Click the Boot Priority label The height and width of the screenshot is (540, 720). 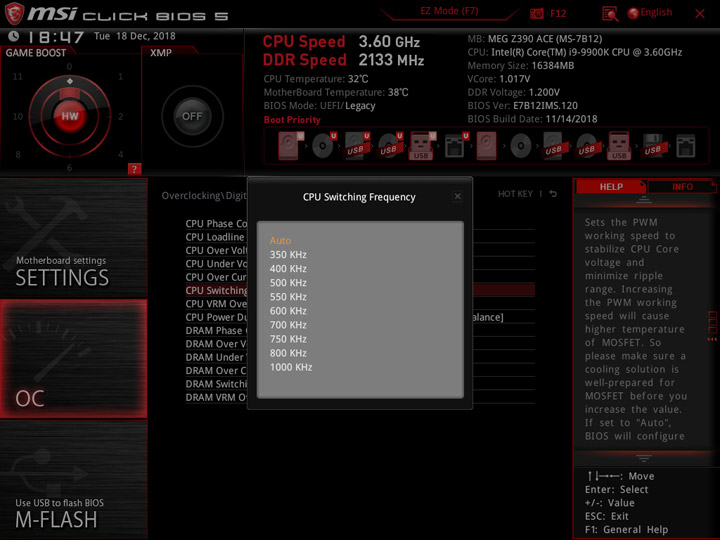click(292, 119)
